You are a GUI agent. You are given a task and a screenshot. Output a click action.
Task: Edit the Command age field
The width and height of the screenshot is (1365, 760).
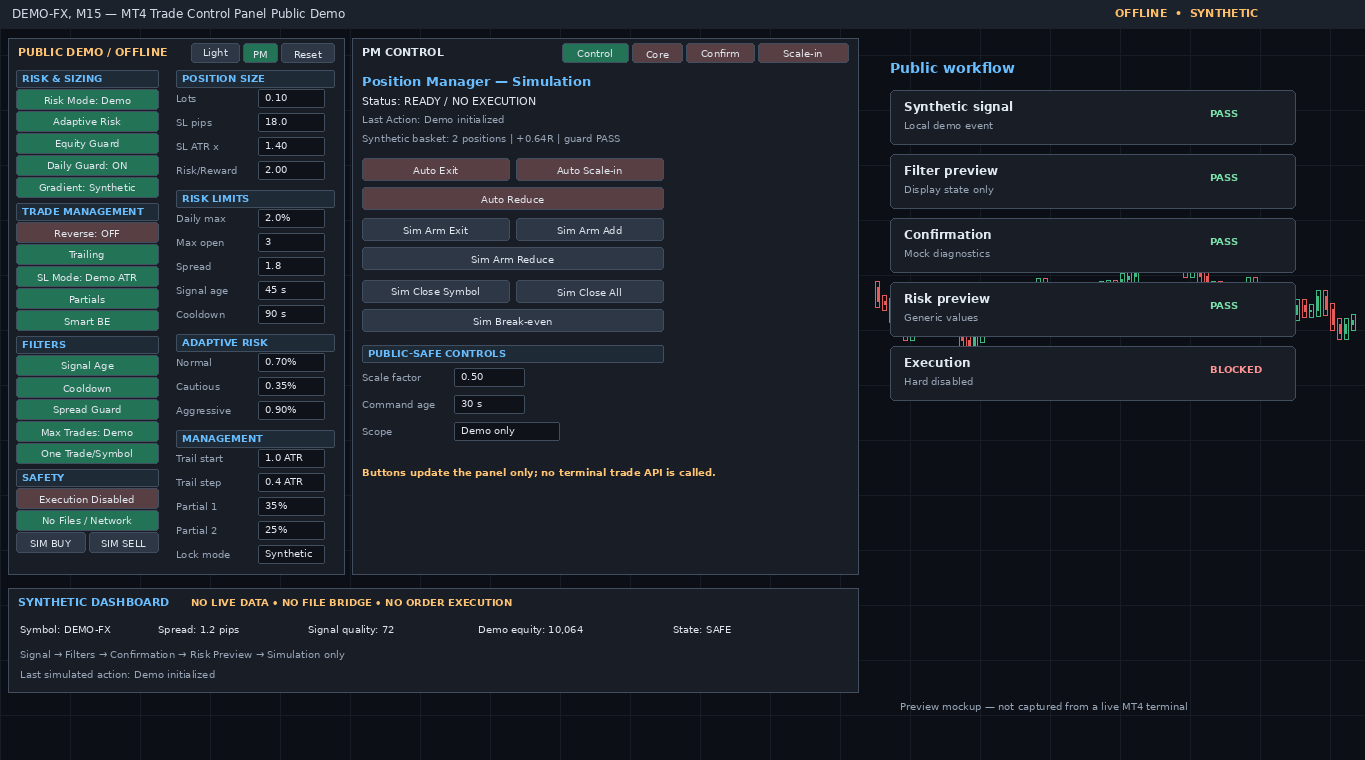[x=489, y=404]
